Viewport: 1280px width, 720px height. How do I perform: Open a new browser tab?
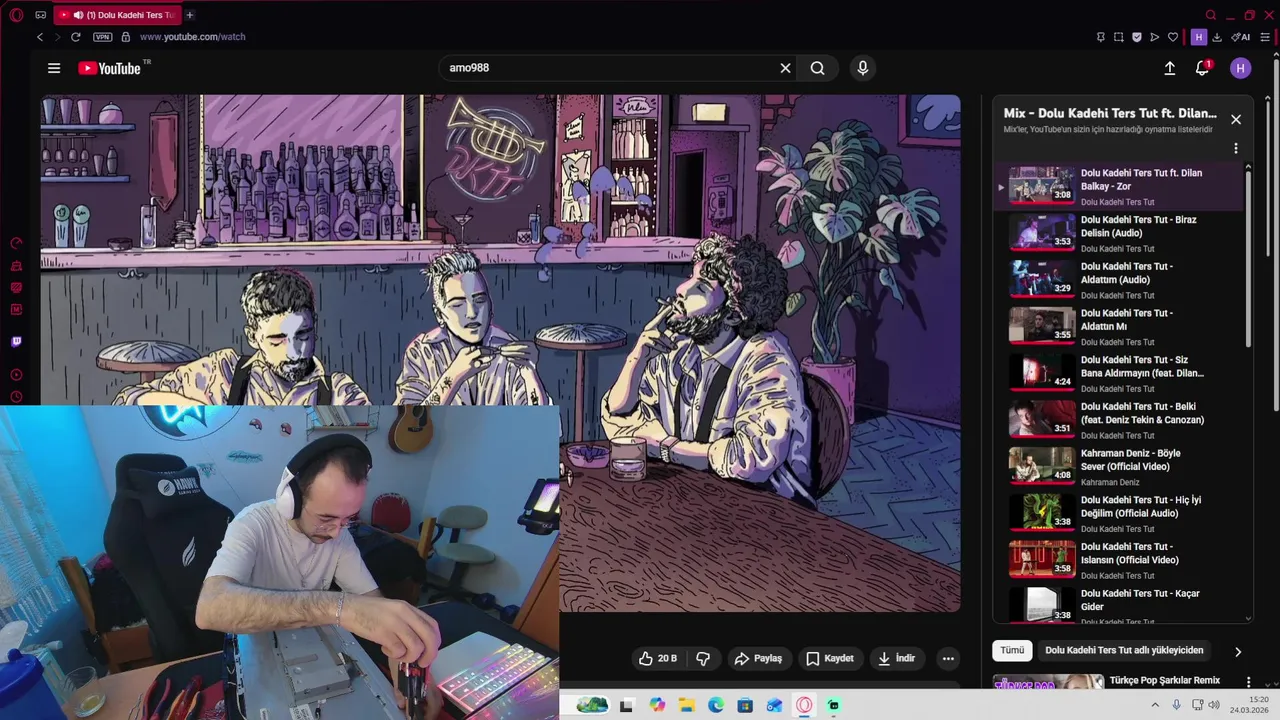point(189,15)
